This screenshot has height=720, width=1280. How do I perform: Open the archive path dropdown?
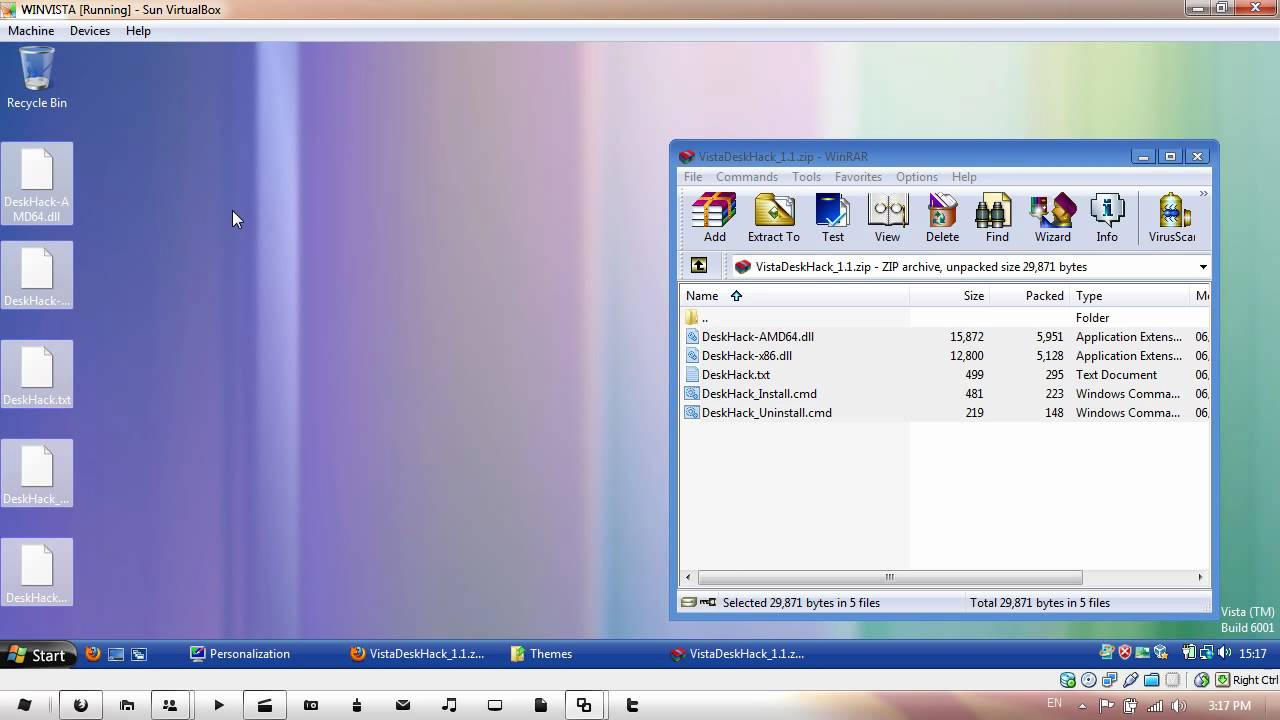coord(1203,267)
